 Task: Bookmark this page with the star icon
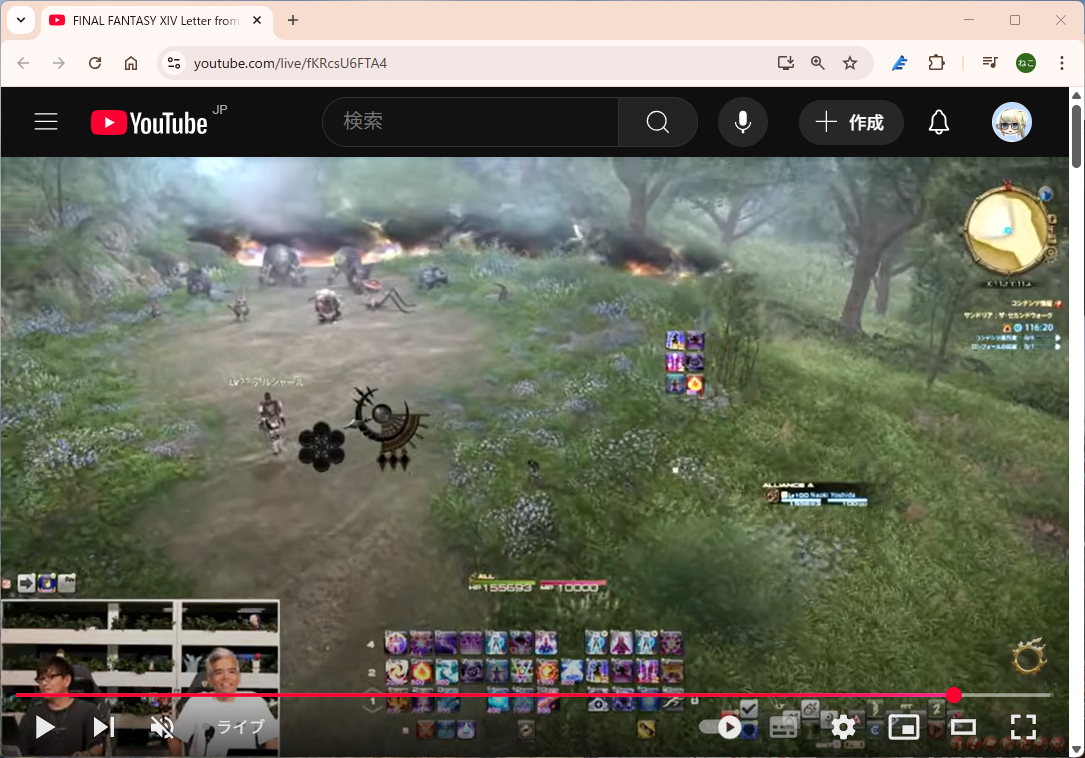[850, 63]
